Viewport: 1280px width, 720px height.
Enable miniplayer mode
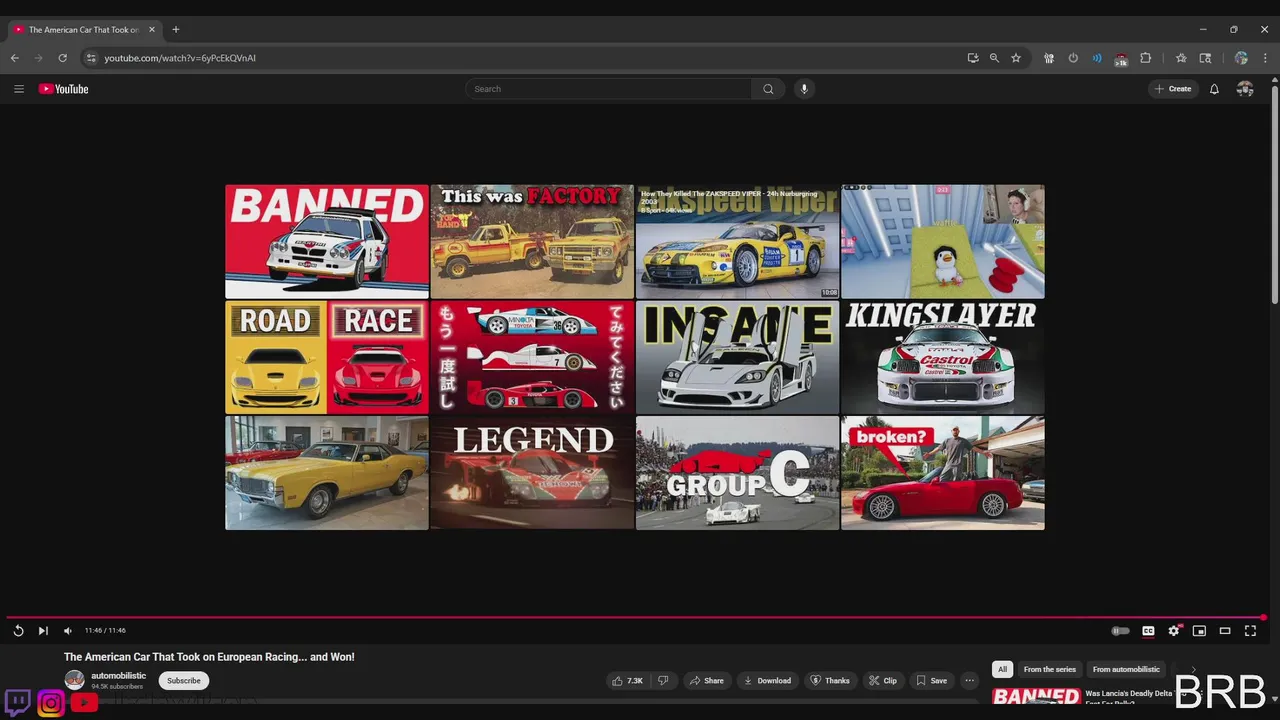(x=1199, y=631)
